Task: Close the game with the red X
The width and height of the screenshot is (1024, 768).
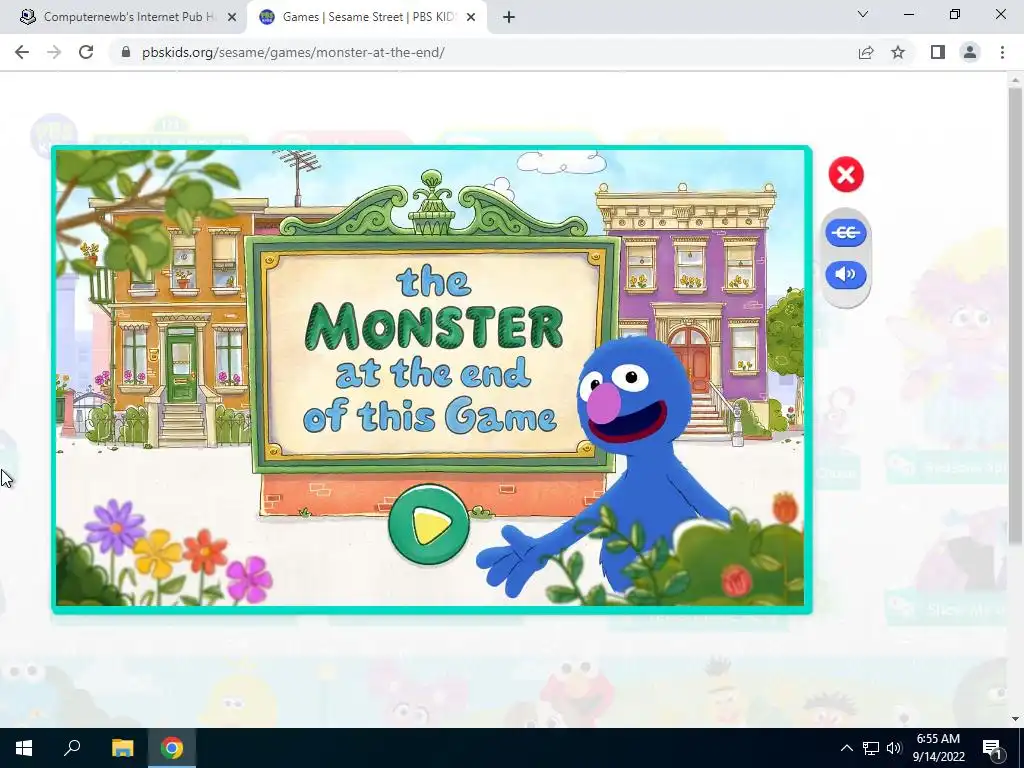Action: (x=846, y=174)
